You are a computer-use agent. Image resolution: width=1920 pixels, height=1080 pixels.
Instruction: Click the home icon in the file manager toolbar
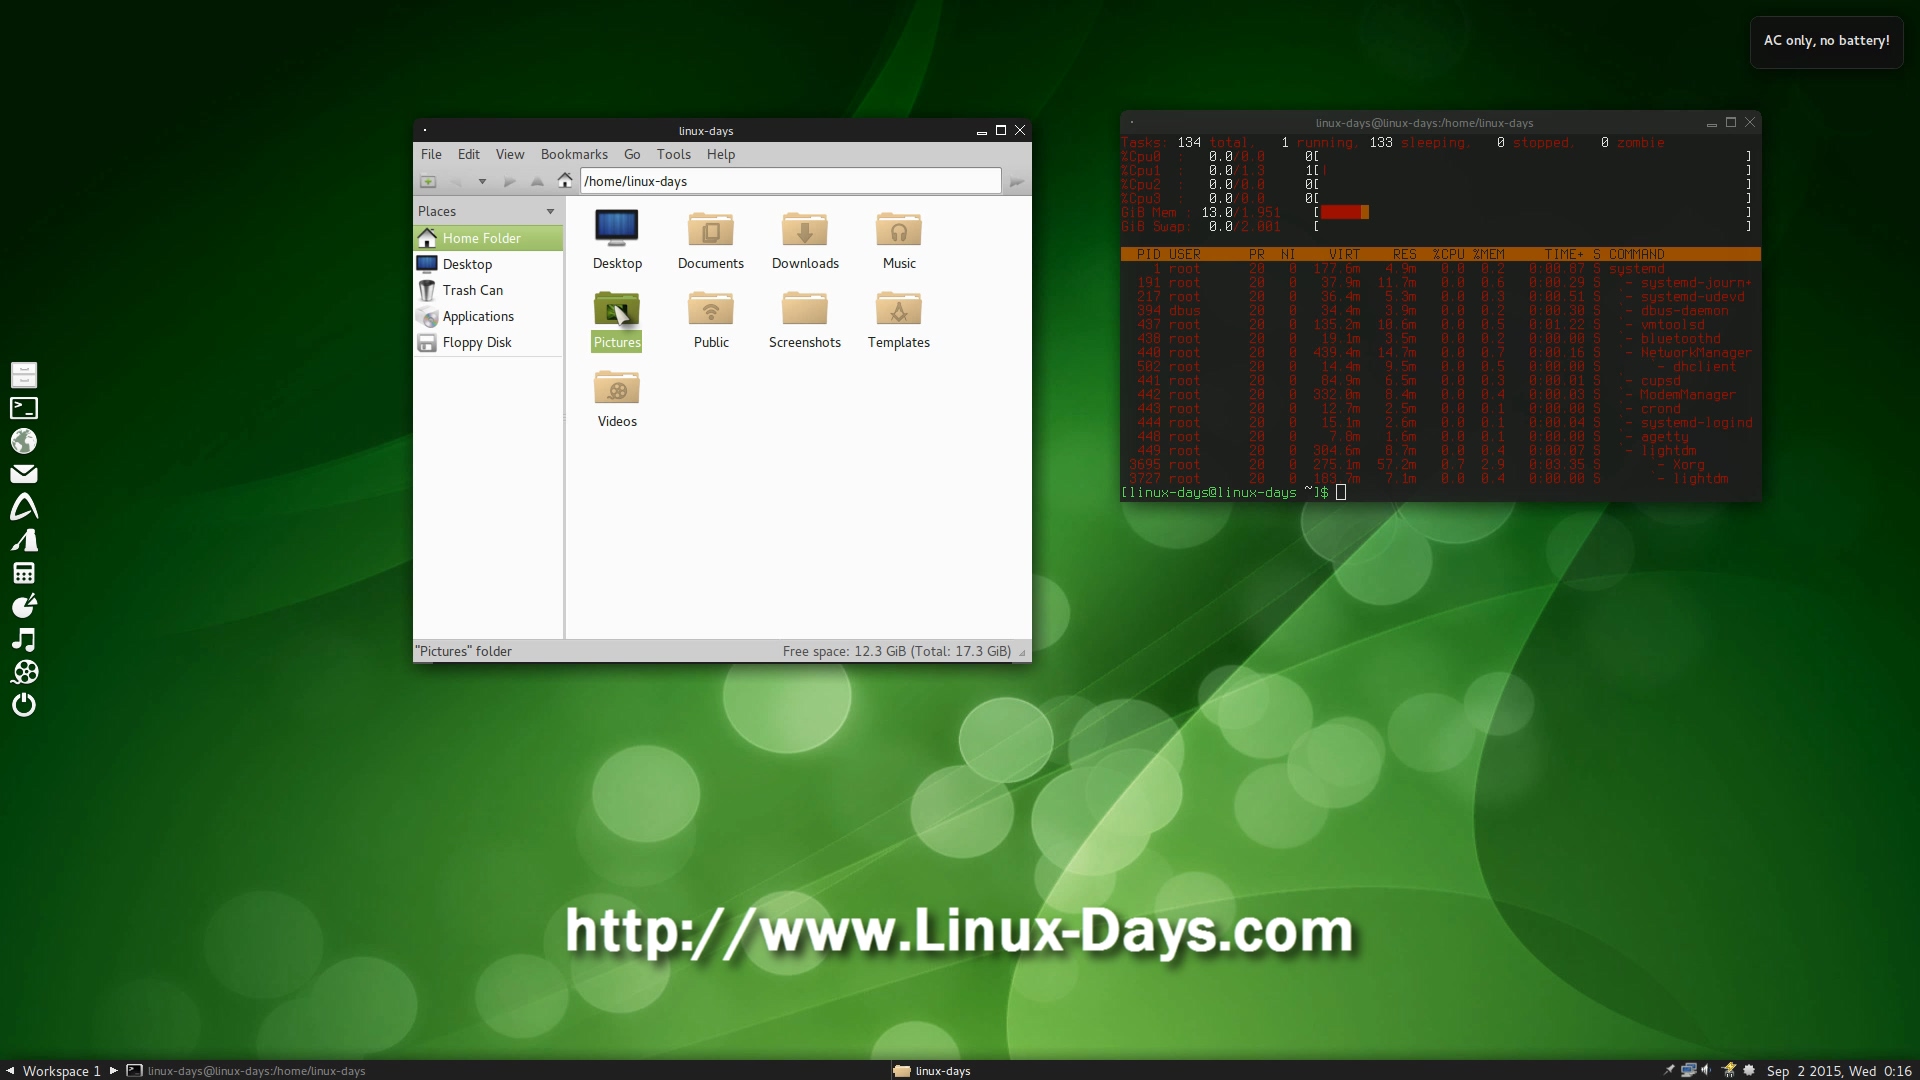[x=565, y=180]
